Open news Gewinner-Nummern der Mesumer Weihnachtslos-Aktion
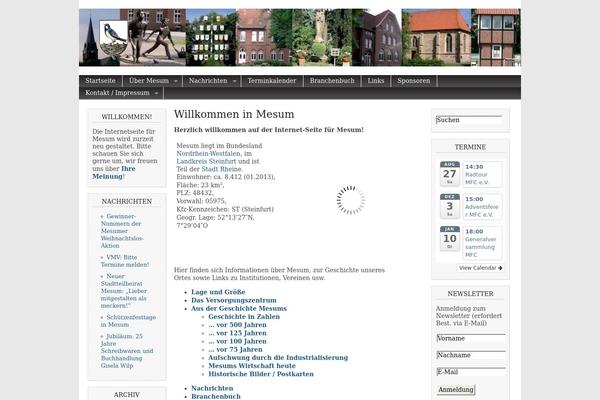This screenshot has height=400, width=600. point(122,231)
